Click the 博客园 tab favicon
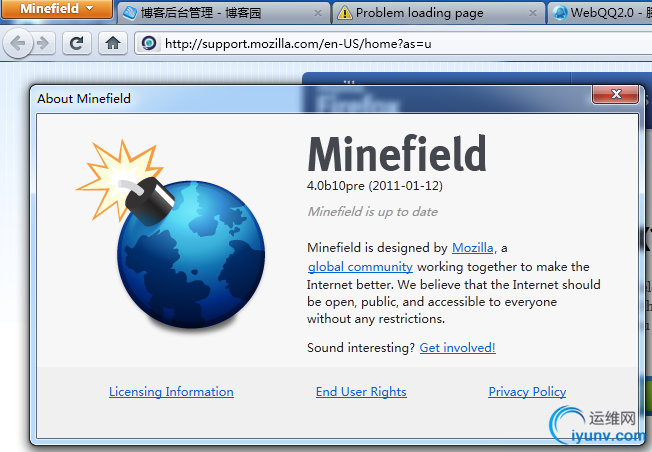The width and height of the screenshot is (652, 452). tap(129, 13)
